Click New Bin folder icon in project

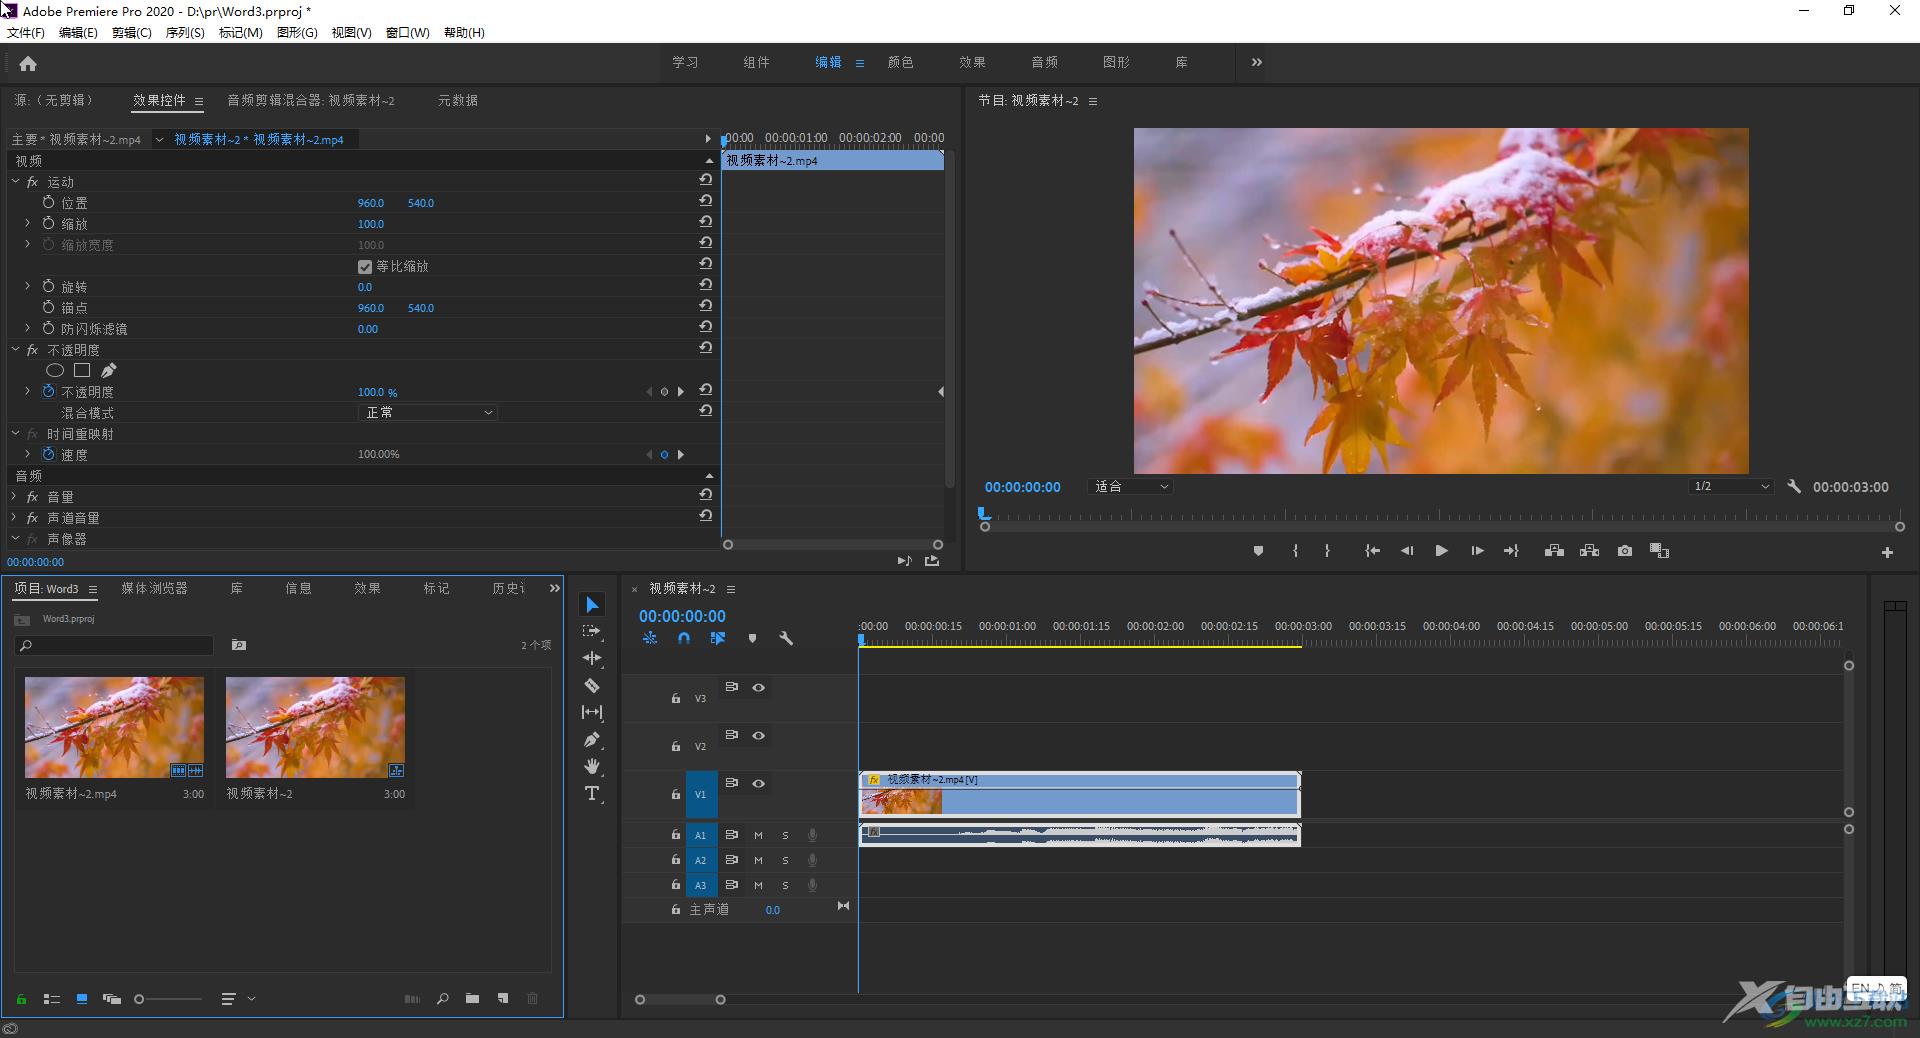tap(472, 998)
